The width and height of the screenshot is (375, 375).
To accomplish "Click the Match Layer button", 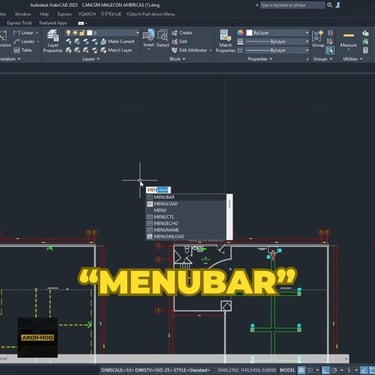I will click(x=116, y=50).
